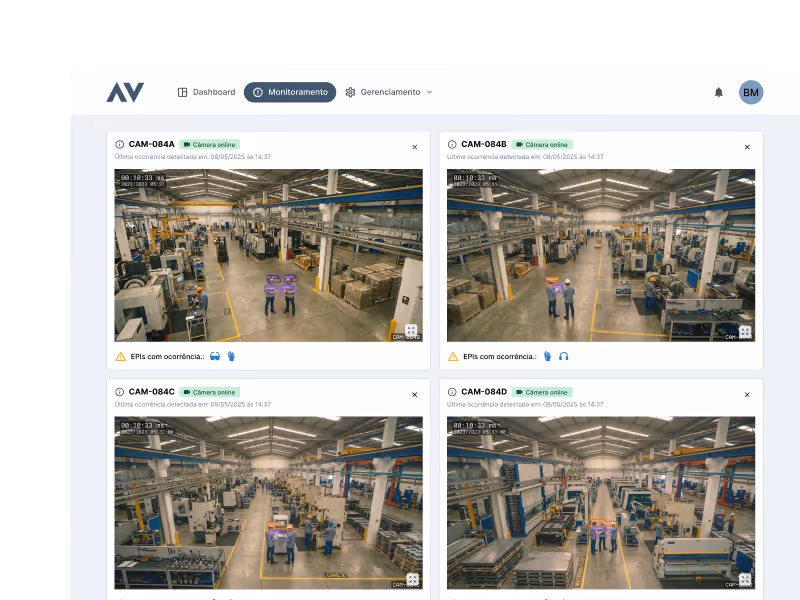
Task: Toggle the Câmera online badge on CAM-084D
Action: (542, 392)
